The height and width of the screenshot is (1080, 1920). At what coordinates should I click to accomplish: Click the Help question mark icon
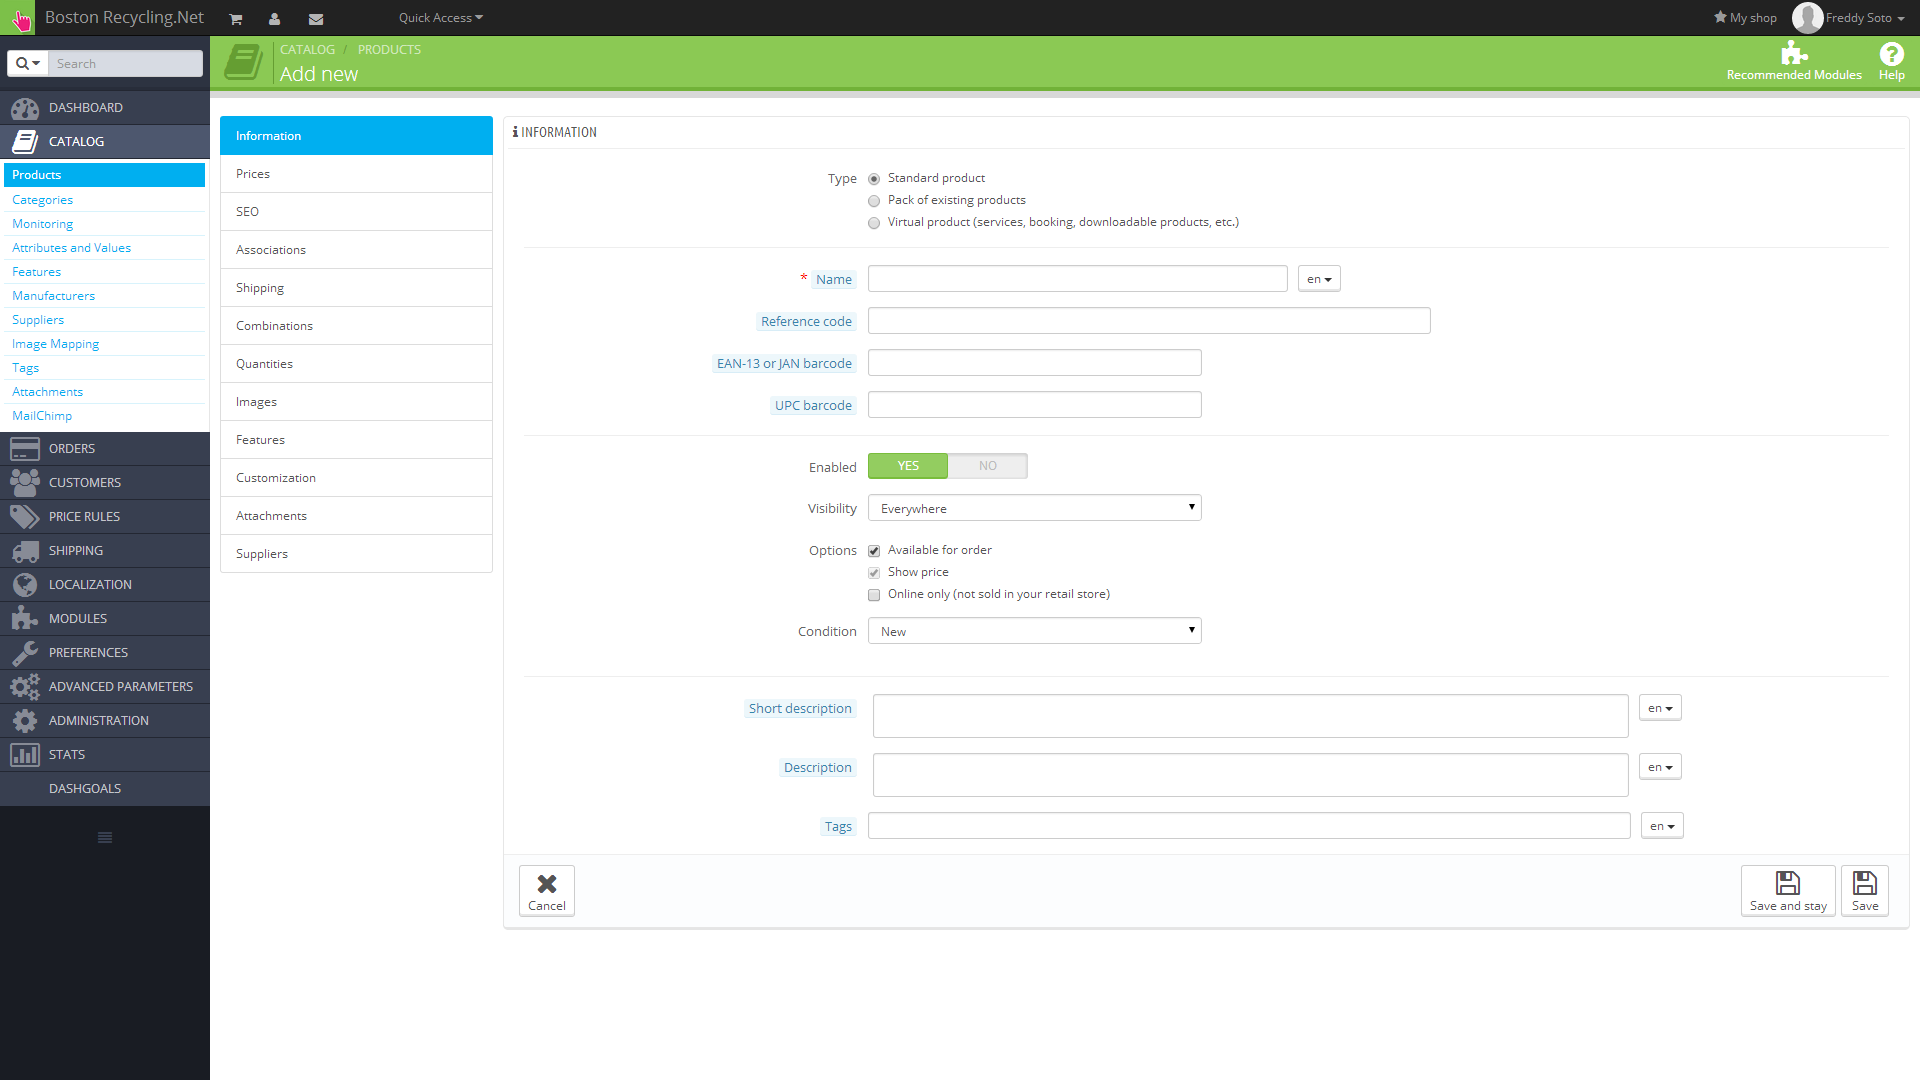1891,54
